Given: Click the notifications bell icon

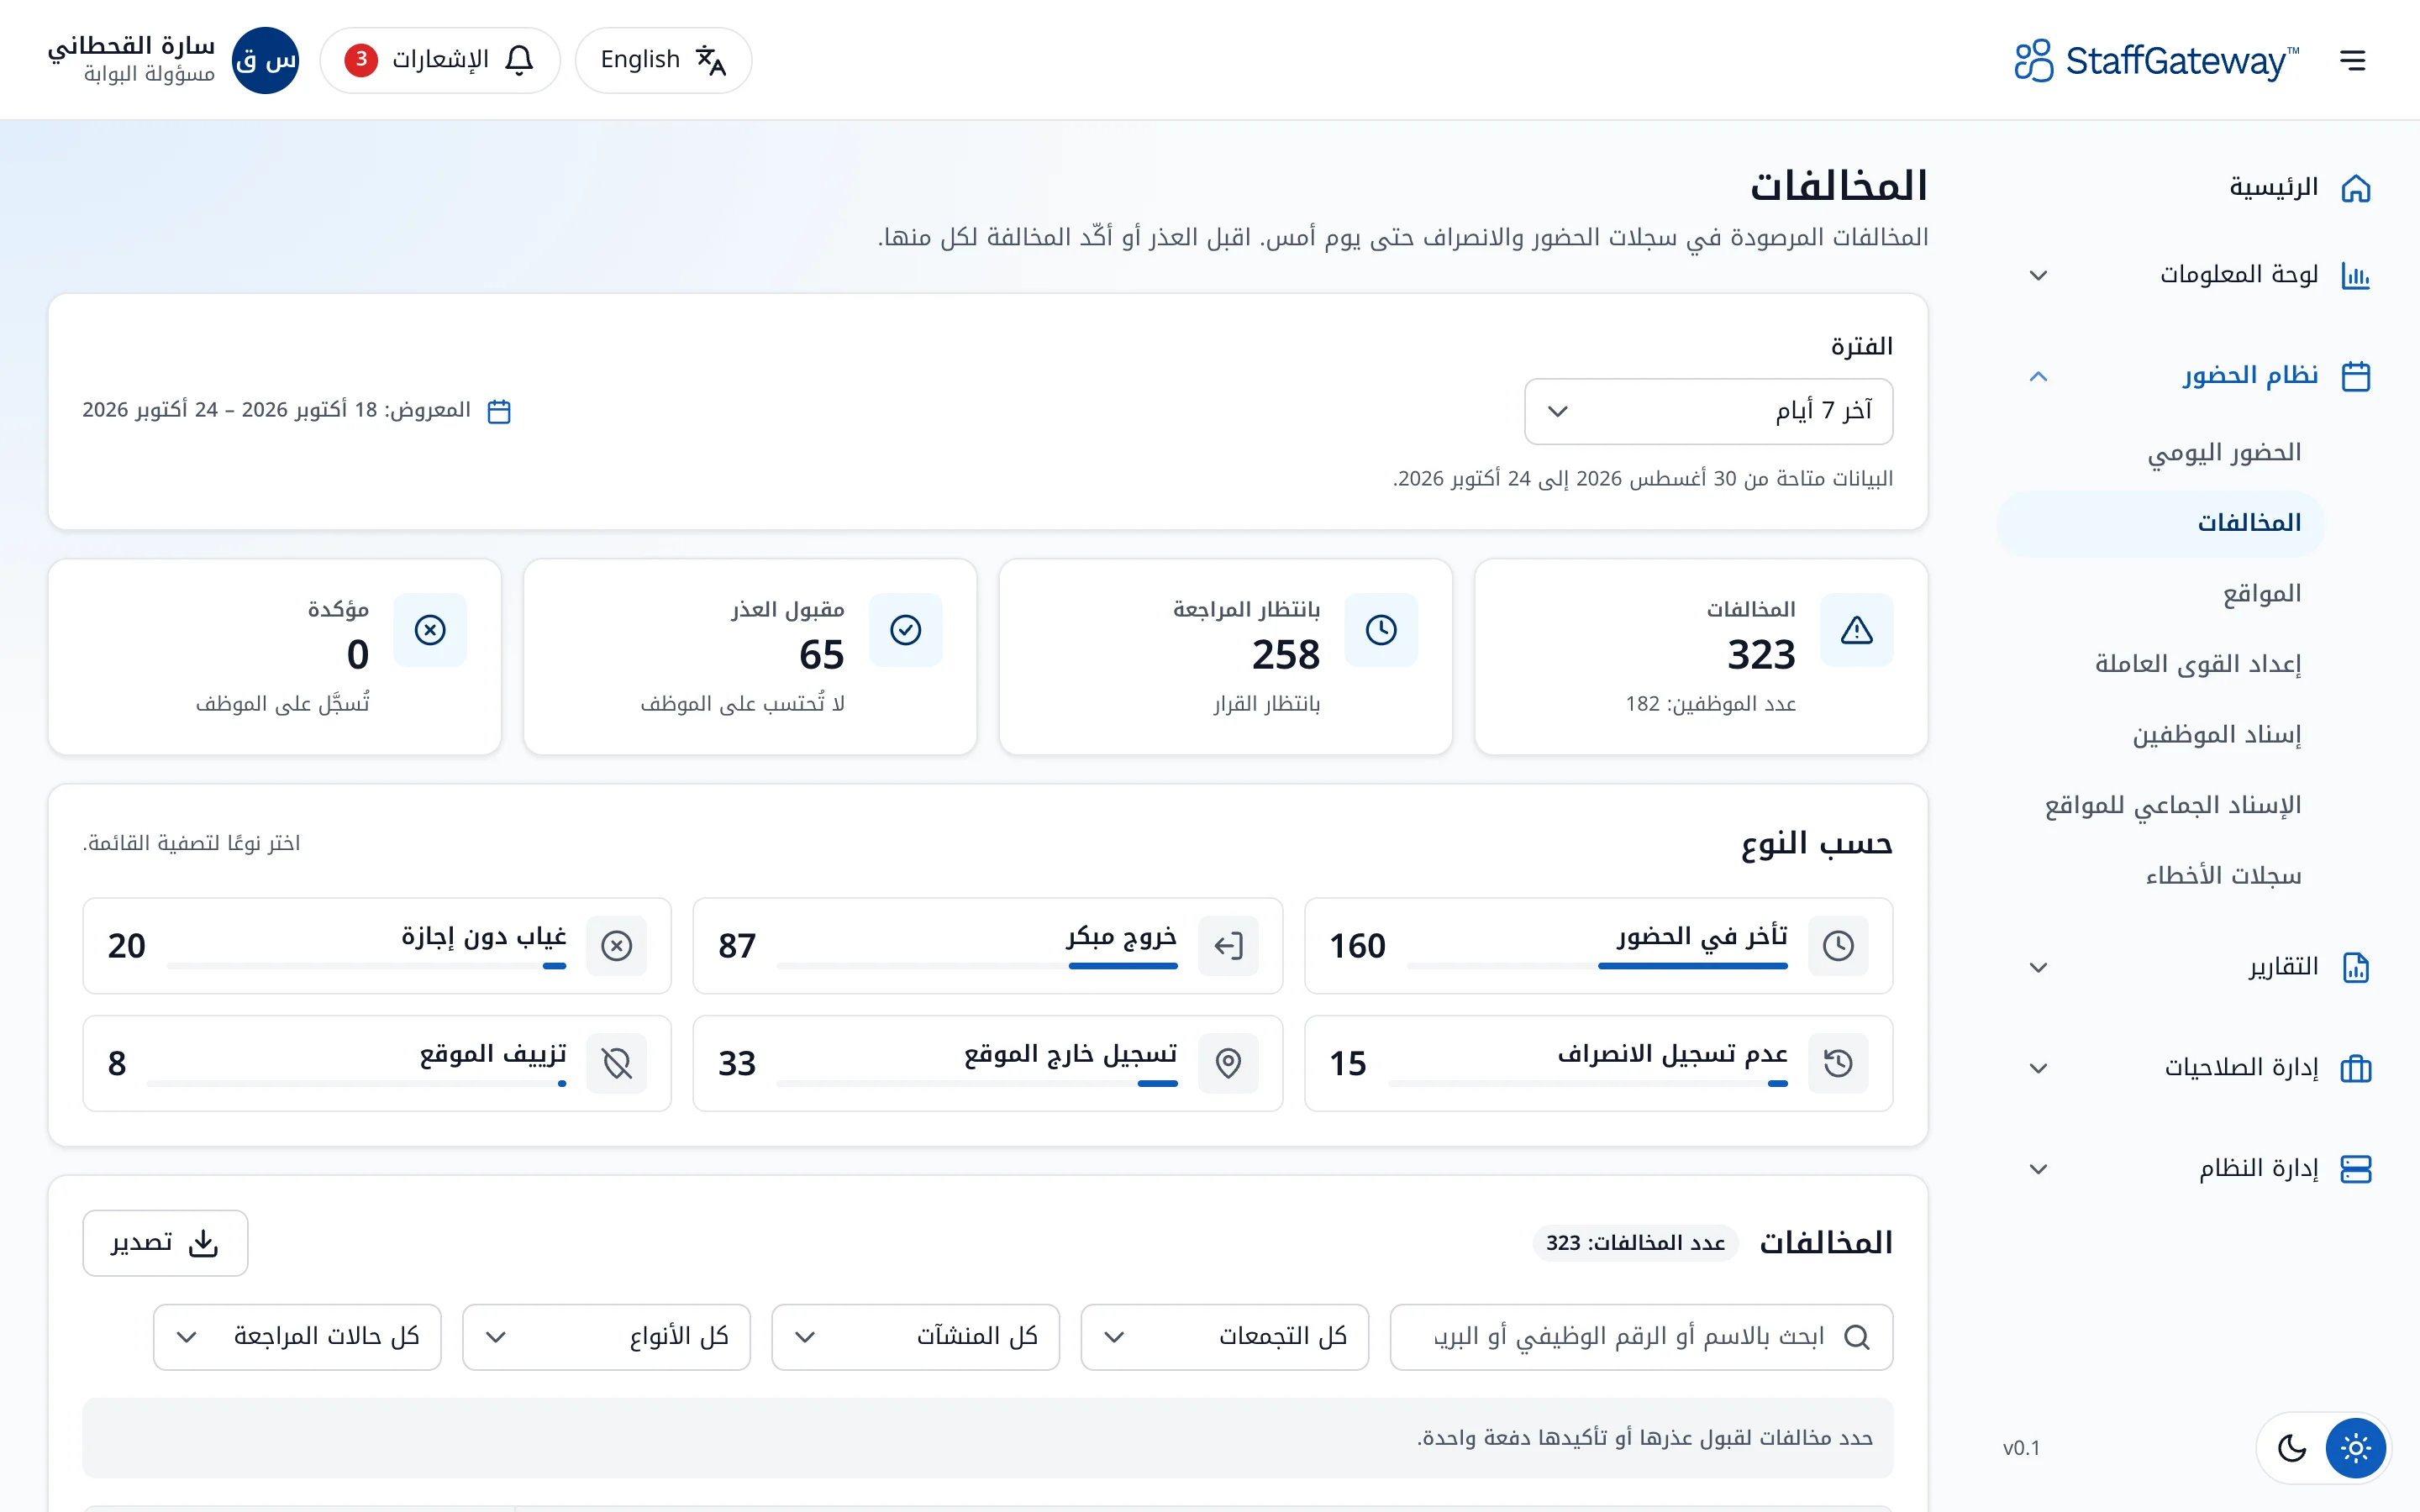Looking at the screenshot, I should [x=519, y=60].
